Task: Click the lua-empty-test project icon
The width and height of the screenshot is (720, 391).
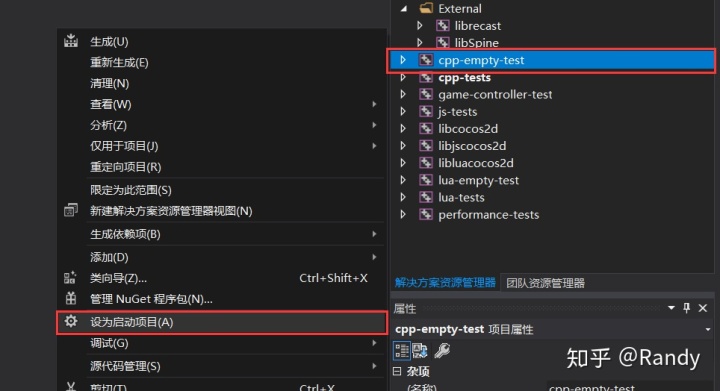Action: click(x=426, y=180)
